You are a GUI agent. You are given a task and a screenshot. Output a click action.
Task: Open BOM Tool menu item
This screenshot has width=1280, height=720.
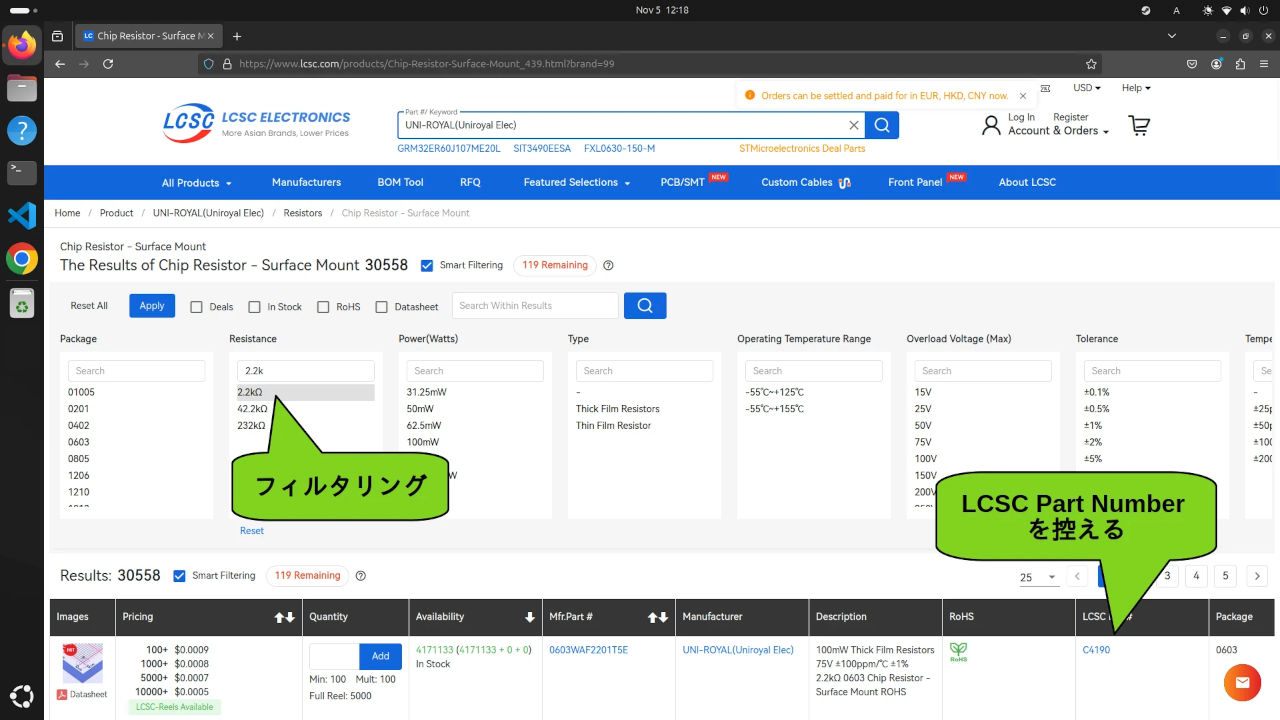(x=400, y=182)
